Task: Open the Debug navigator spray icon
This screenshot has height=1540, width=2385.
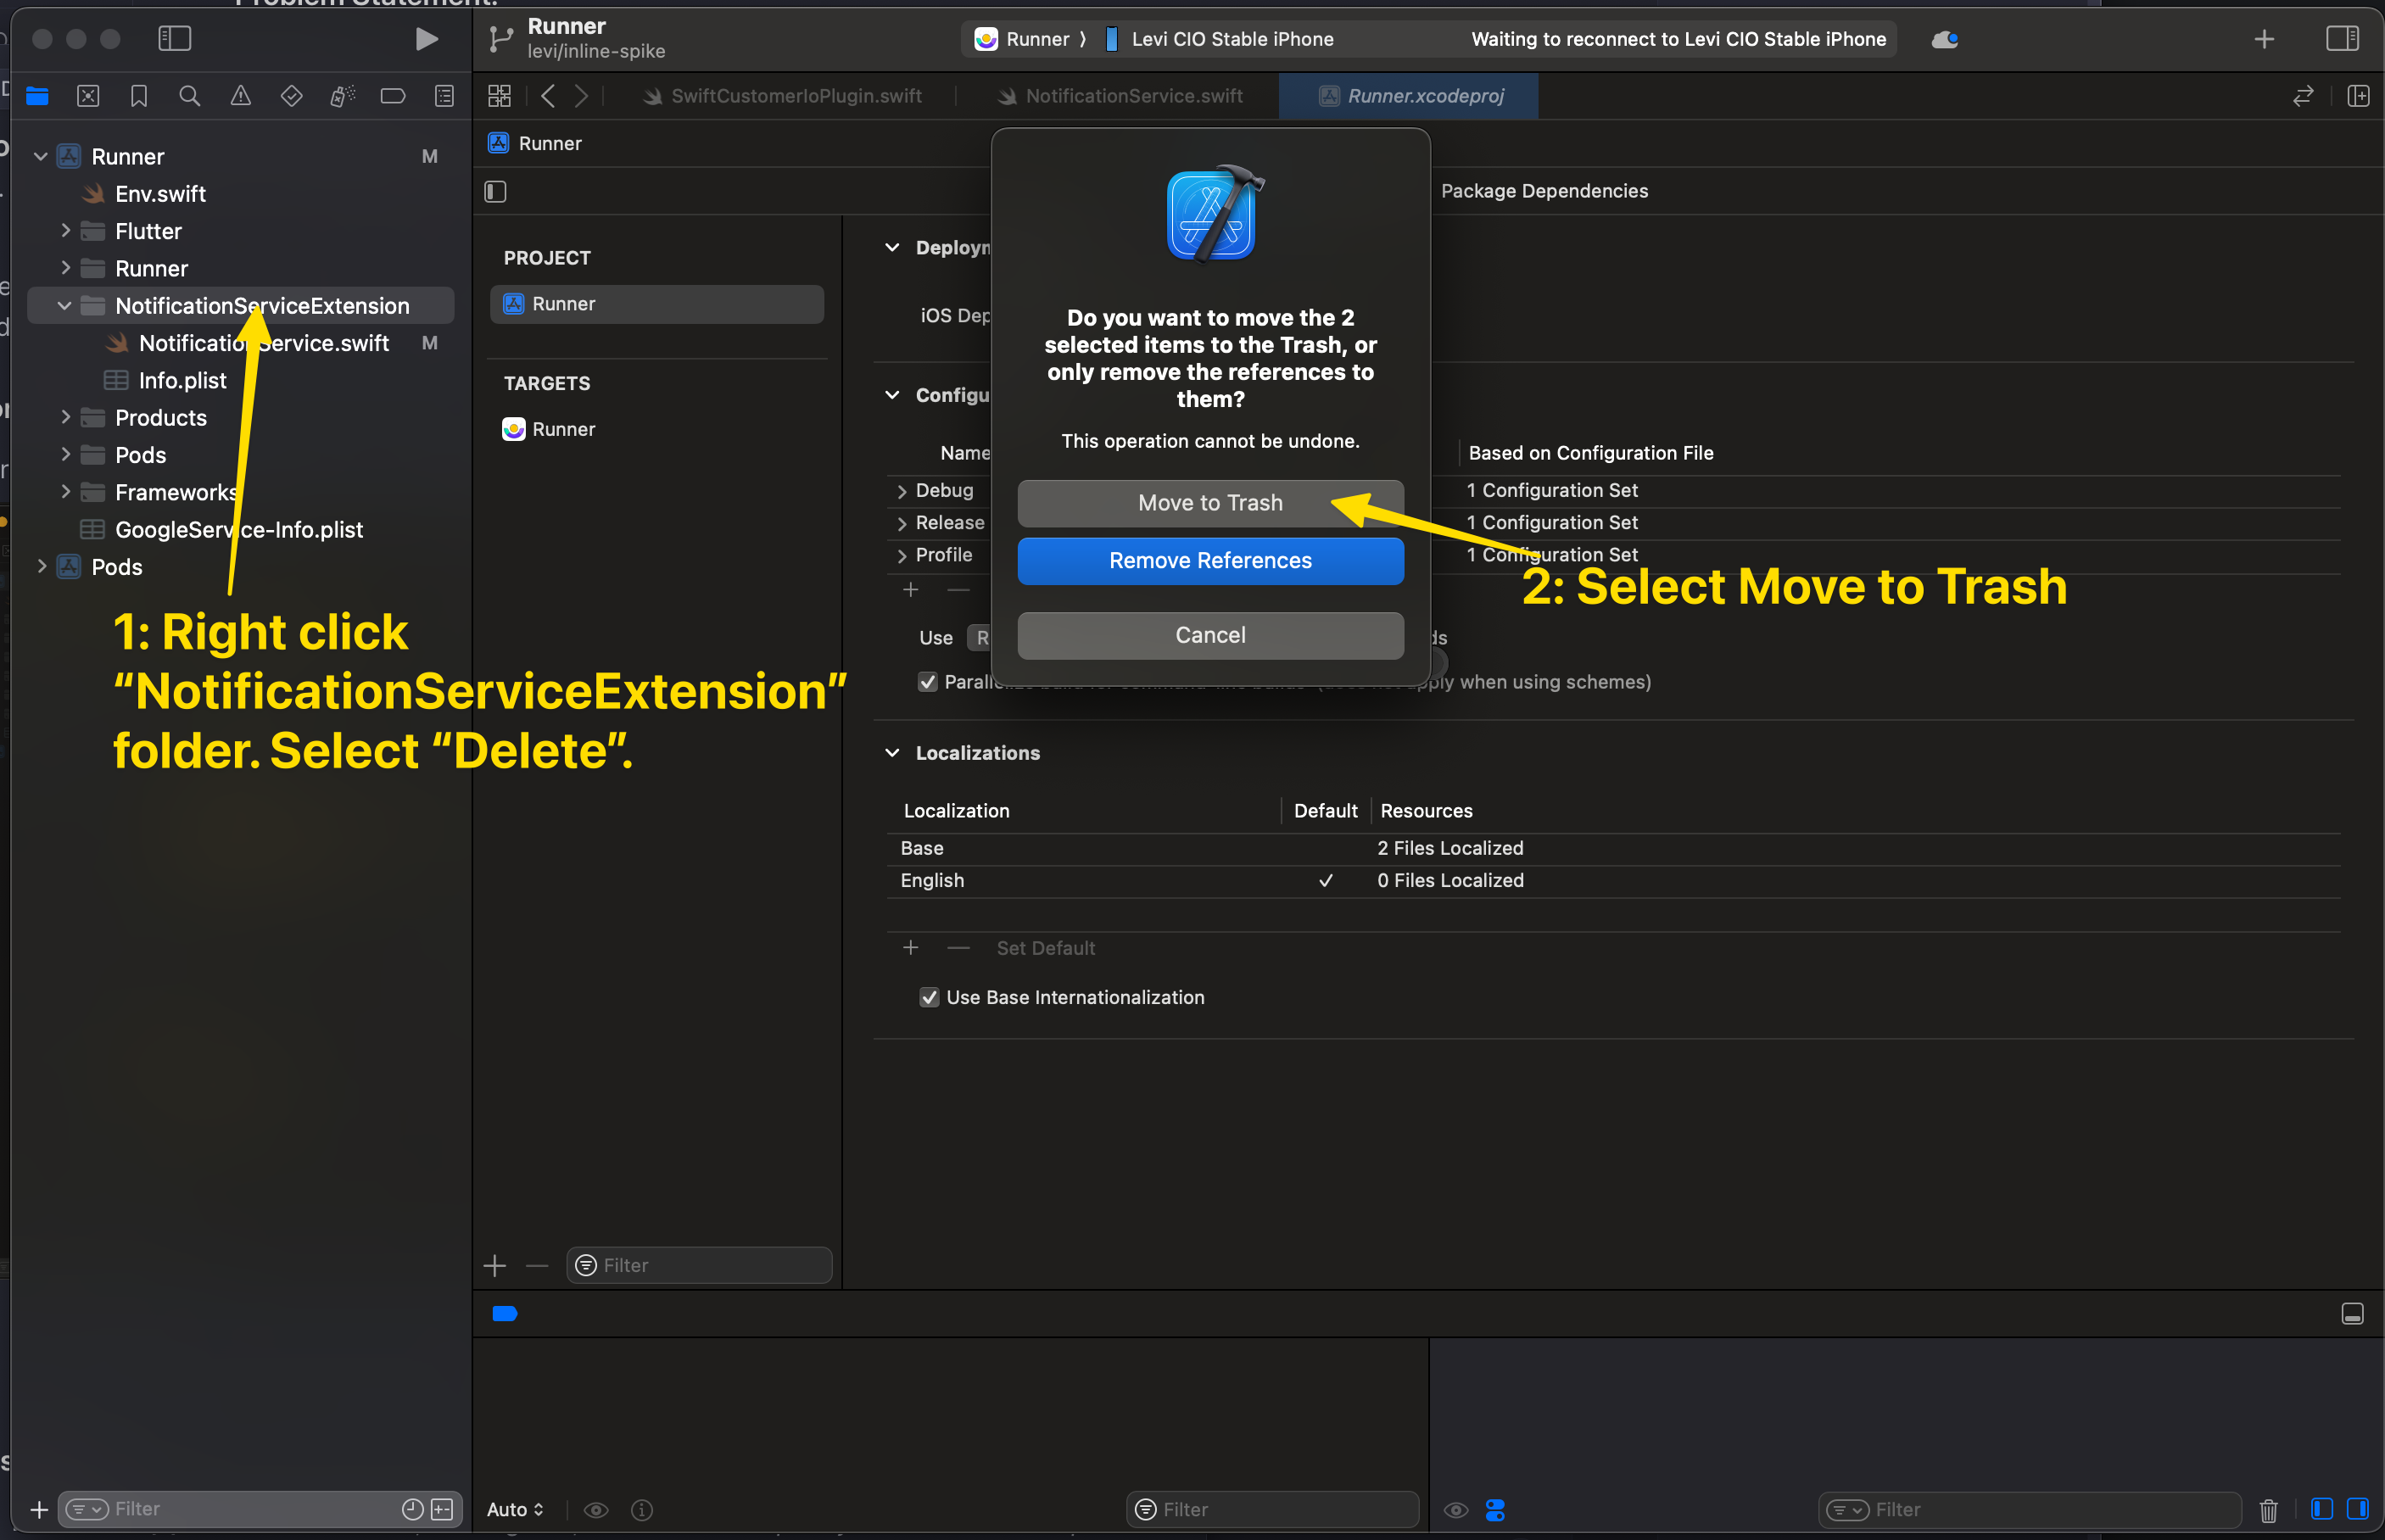Action: pyautogui.click(x=342, y=96)
